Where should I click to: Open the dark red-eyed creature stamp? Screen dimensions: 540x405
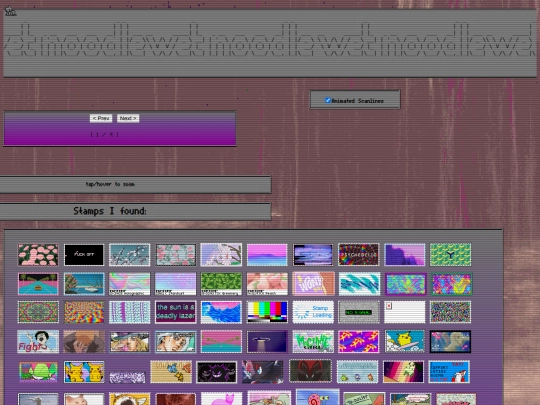pos(310,371)
